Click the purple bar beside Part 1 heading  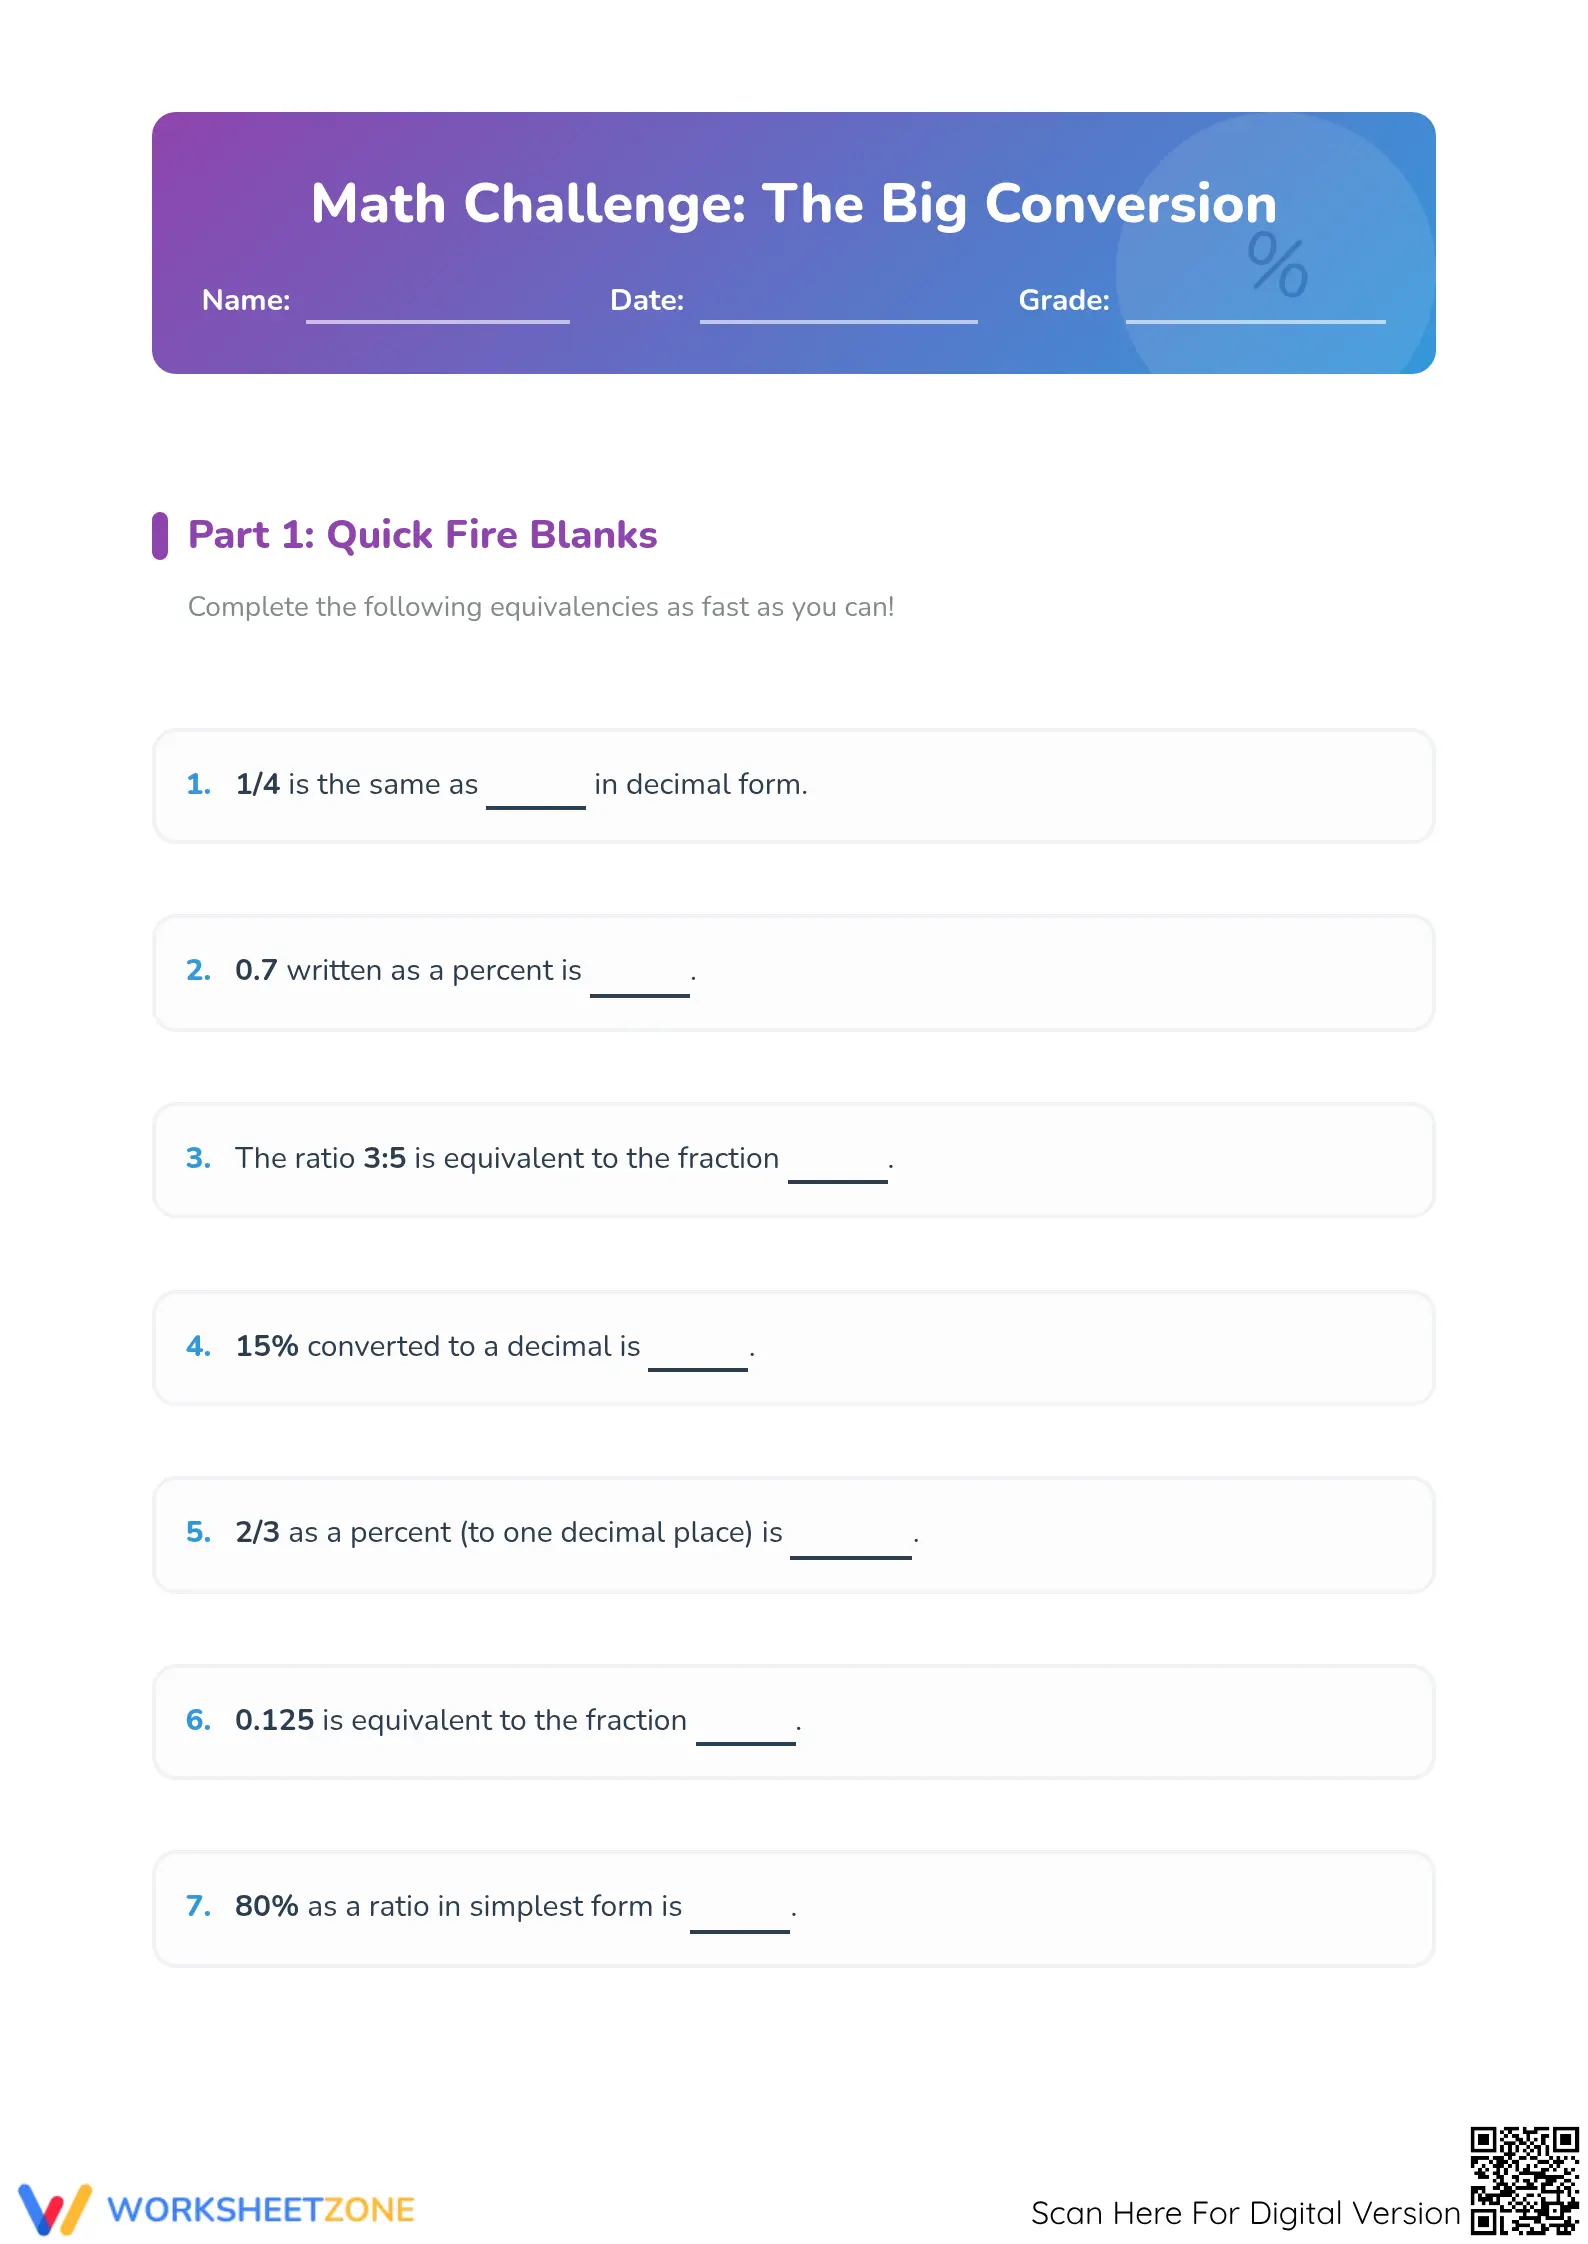(159, 536)
